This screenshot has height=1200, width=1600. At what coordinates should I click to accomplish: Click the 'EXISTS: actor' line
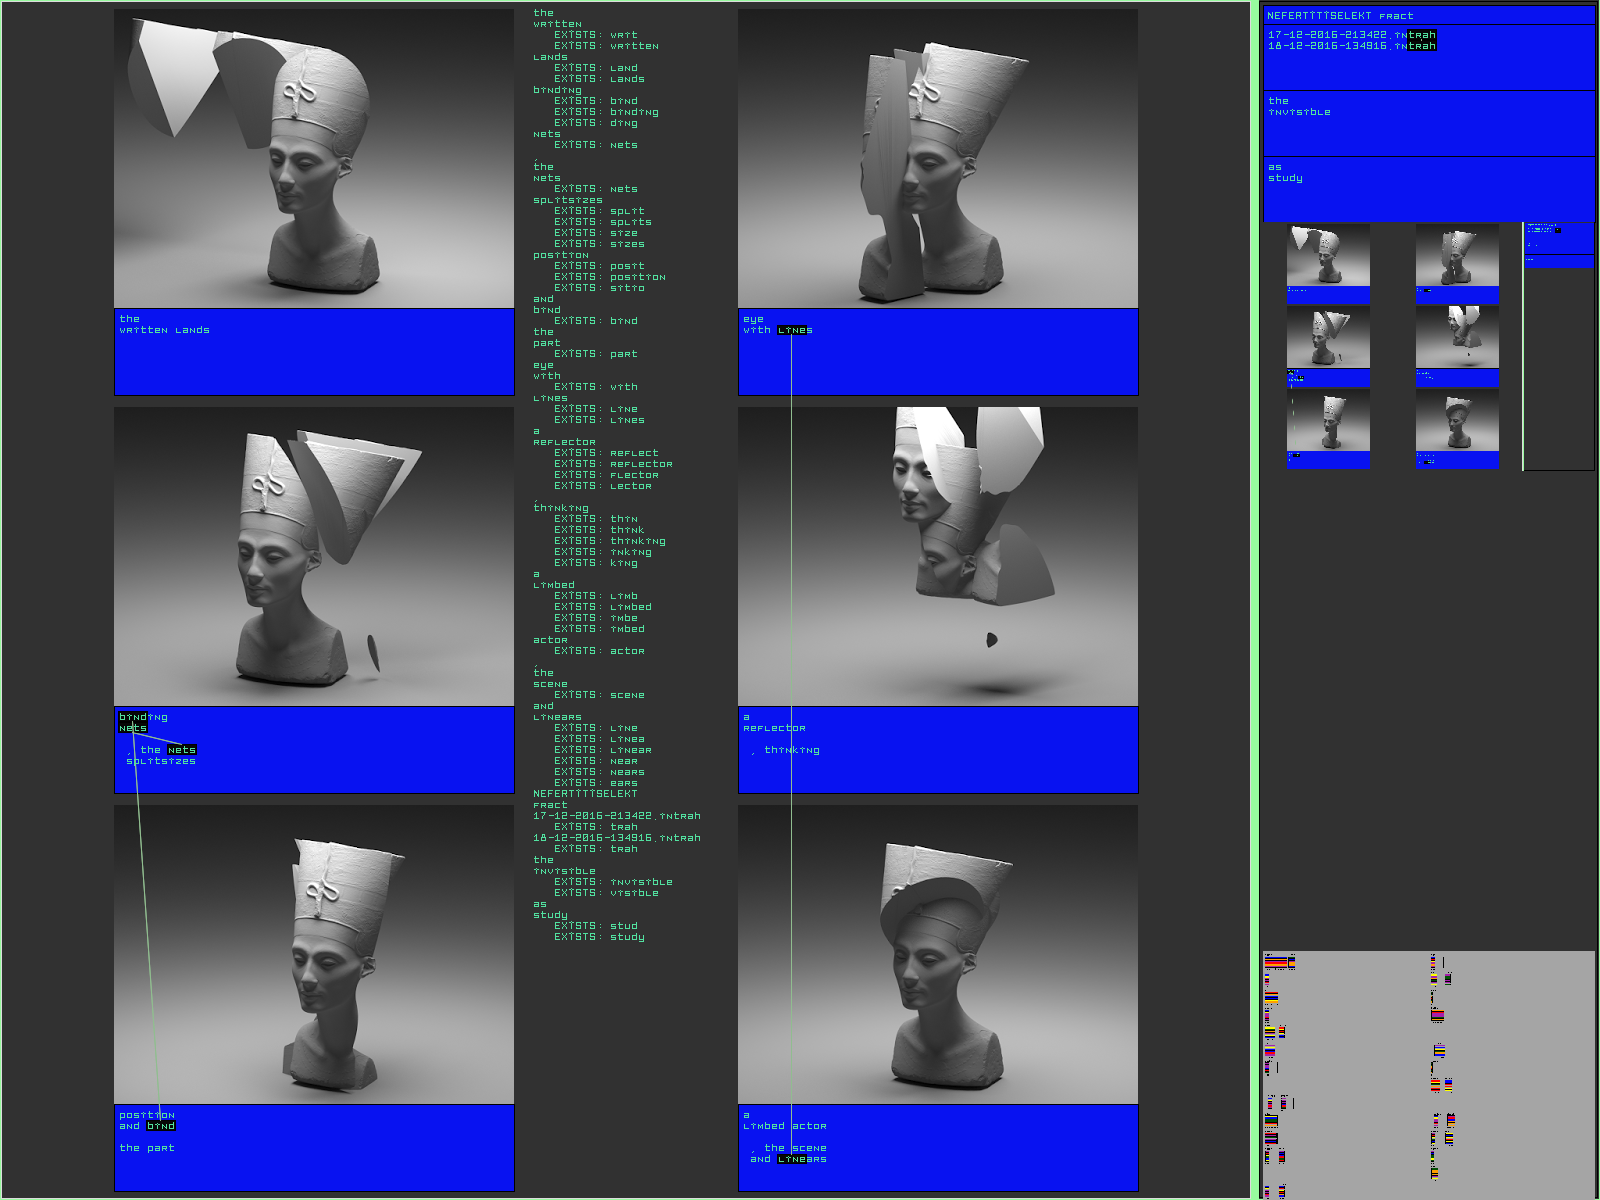click(599, 651)
